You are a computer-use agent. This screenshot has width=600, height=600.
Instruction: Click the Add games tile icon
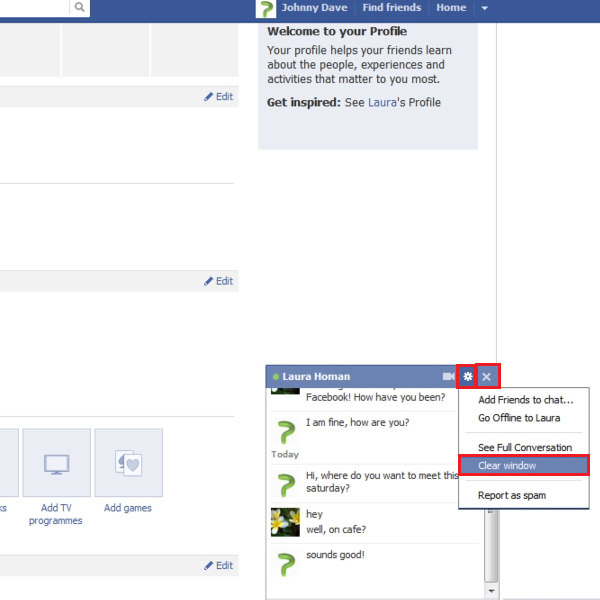129,463
